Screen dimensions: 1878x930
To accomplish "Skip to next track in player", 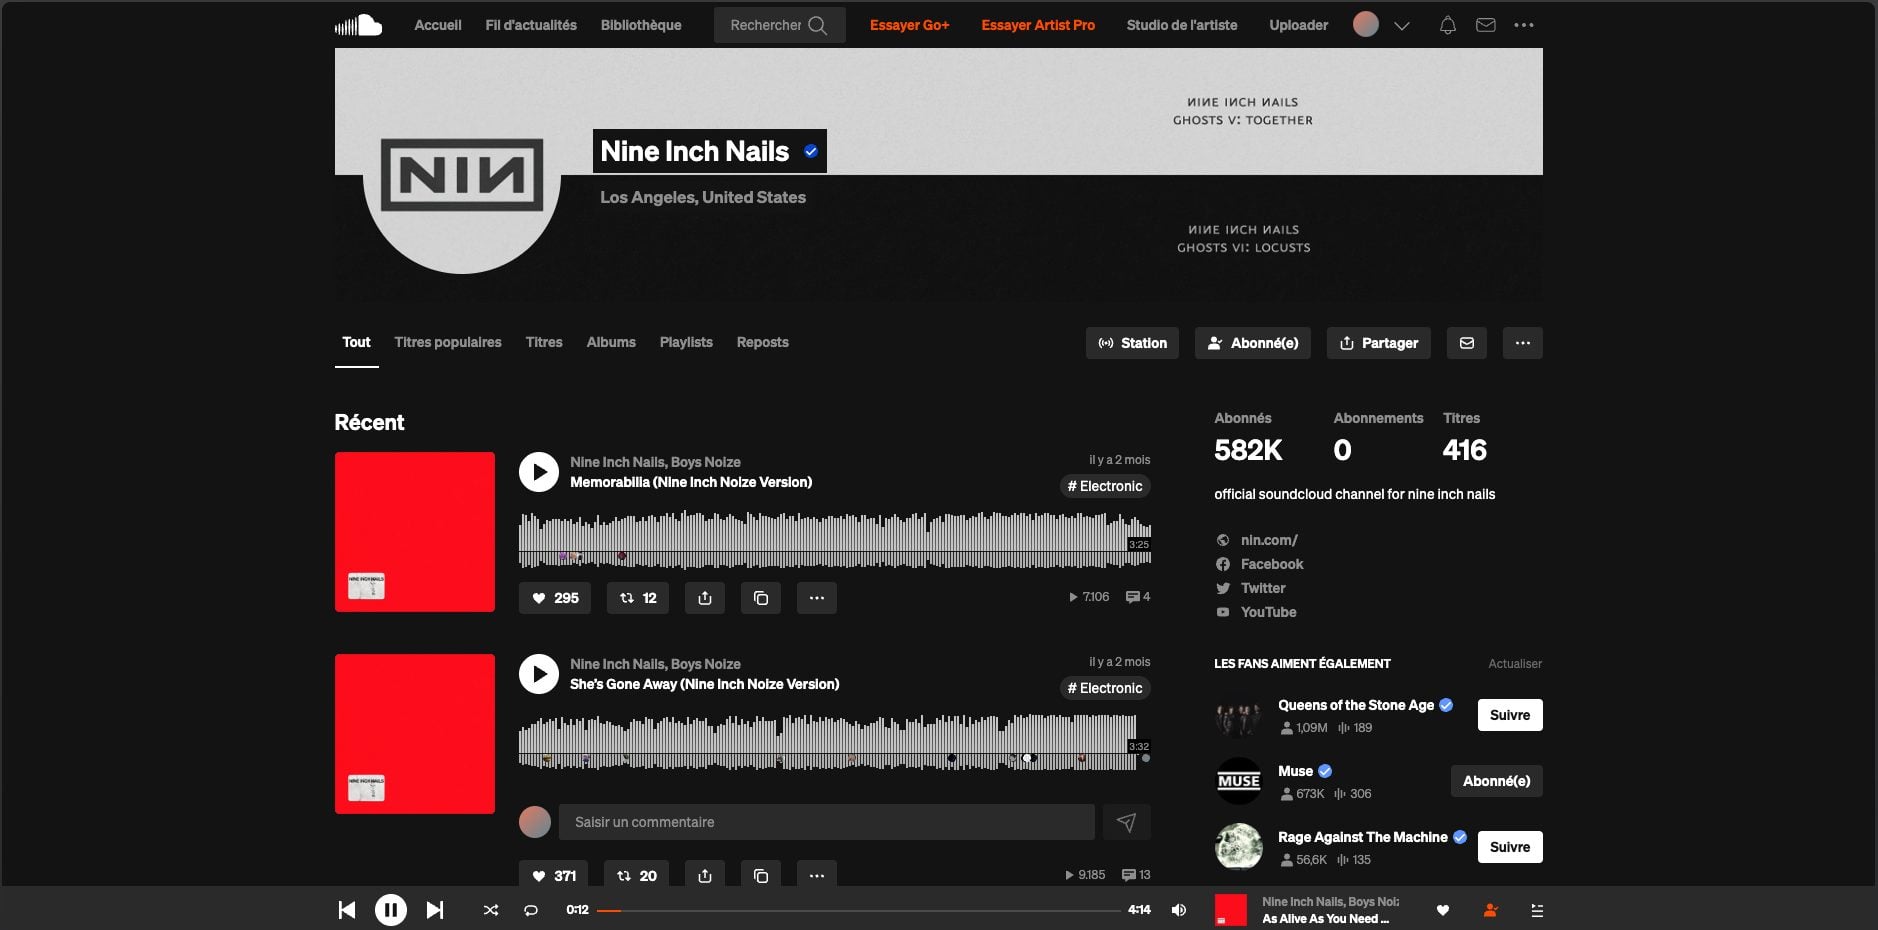I will point(435,910).
